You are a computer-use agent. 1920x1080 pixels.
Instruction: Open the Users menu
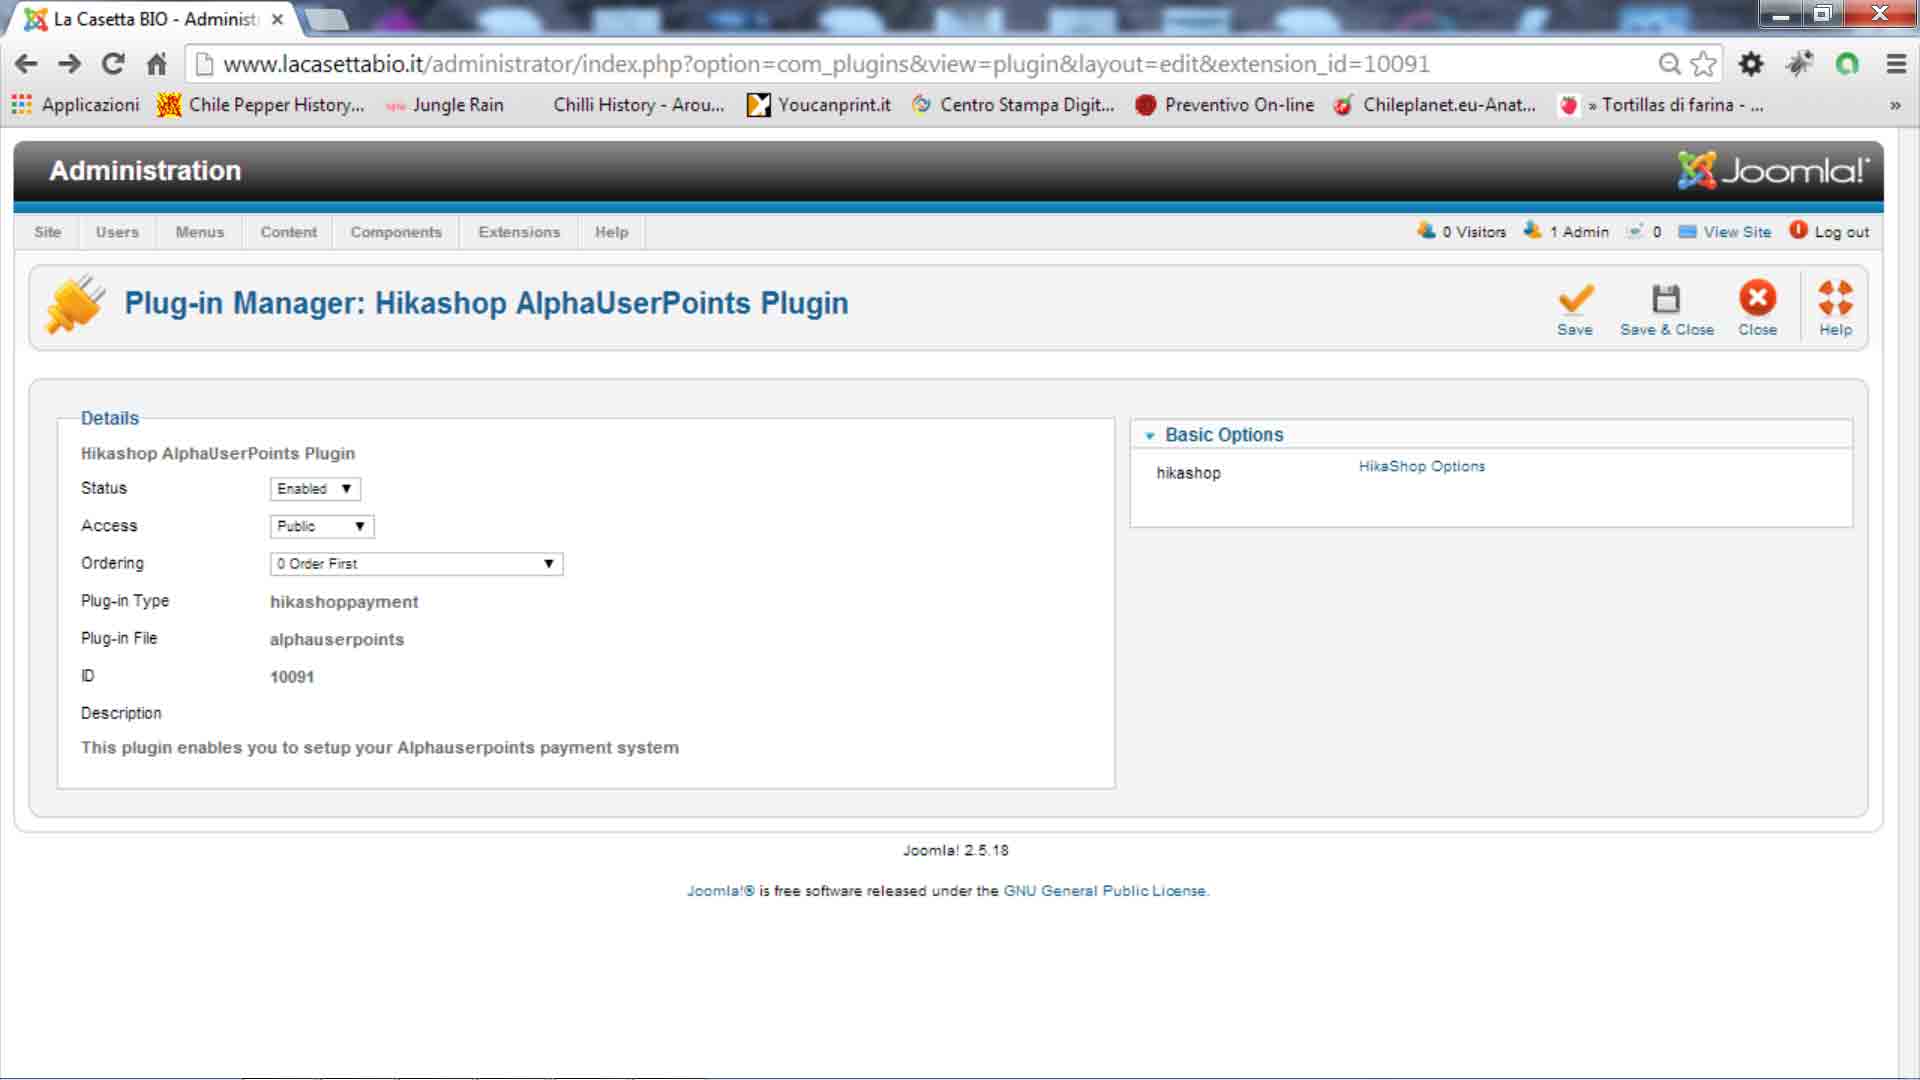pyautogui.click(x=117, y=232)
